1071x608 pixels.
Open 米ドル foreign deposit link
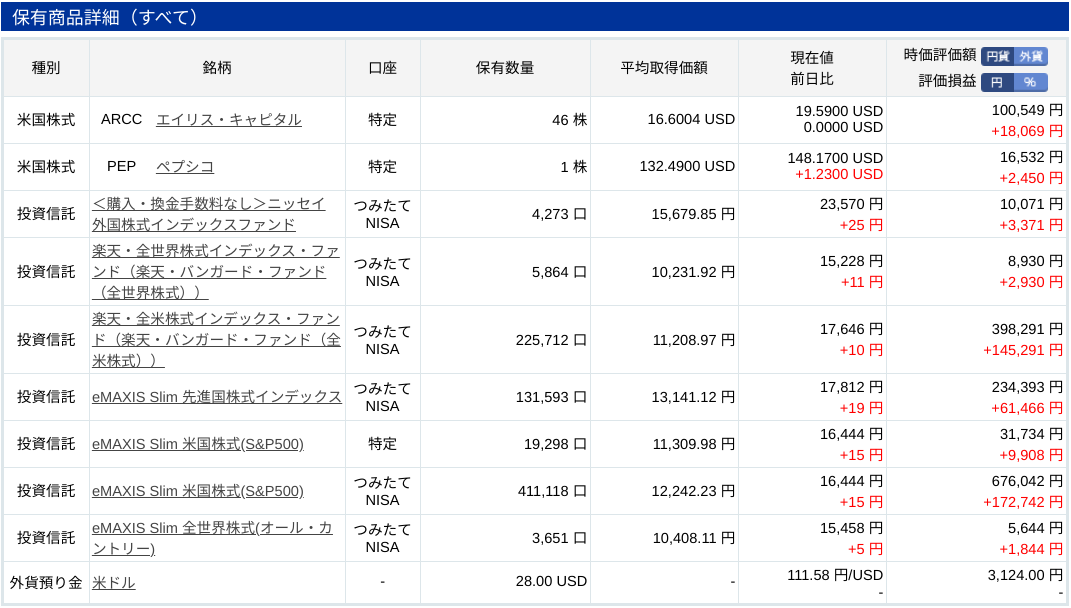click(113, 583)
